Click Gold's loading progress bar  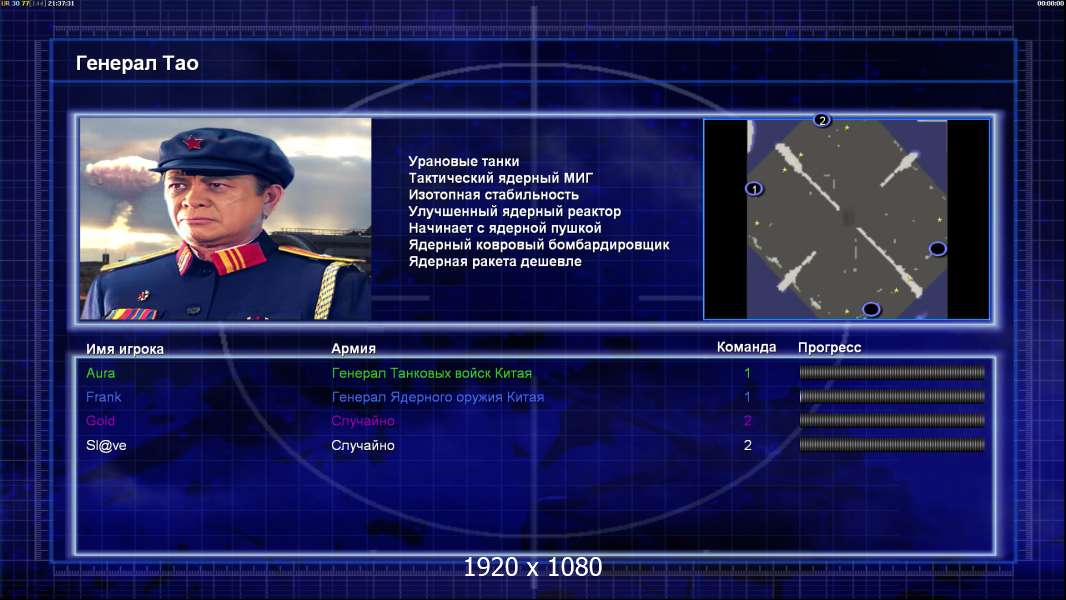[x=892, y=421]
